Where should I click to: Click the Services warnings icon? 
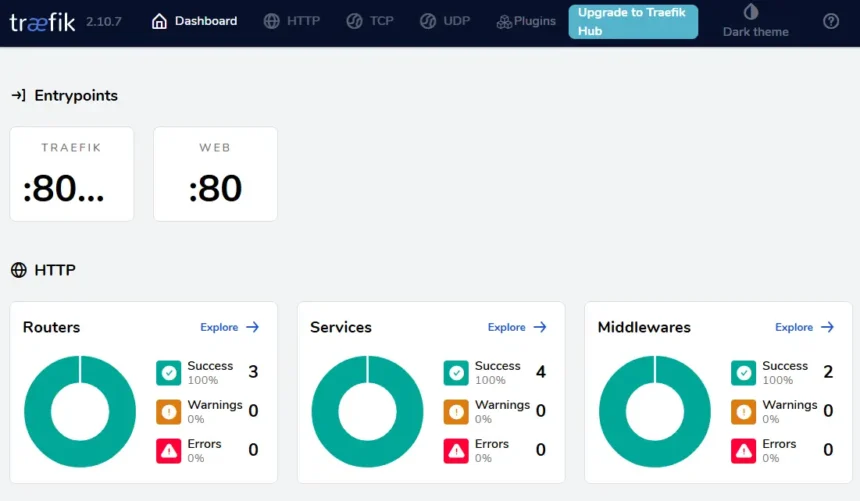pos(456,412)
